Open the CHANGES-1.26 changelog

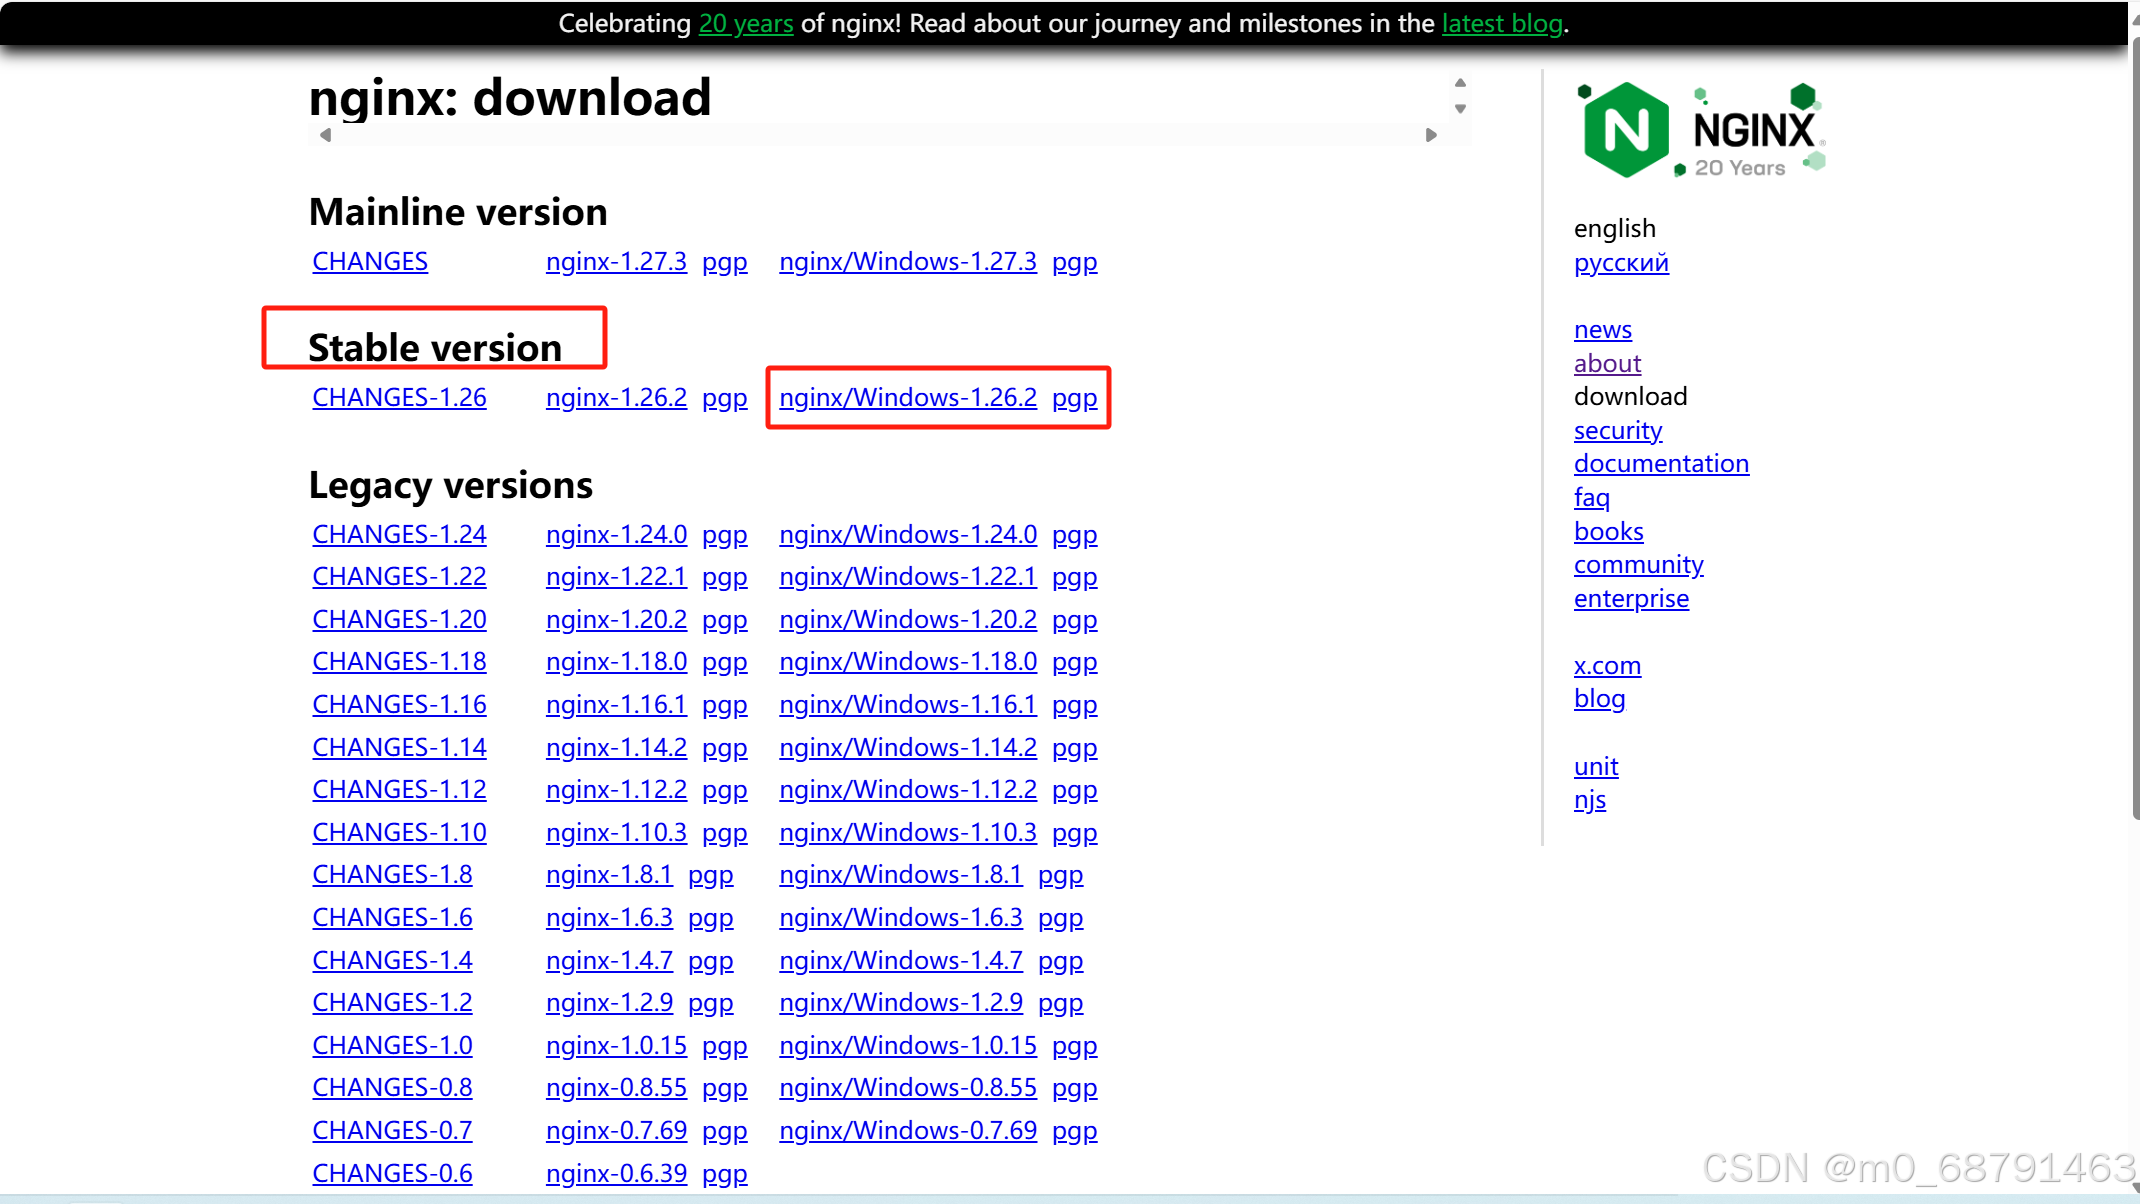pyautogui.click(x=399, y=398)
